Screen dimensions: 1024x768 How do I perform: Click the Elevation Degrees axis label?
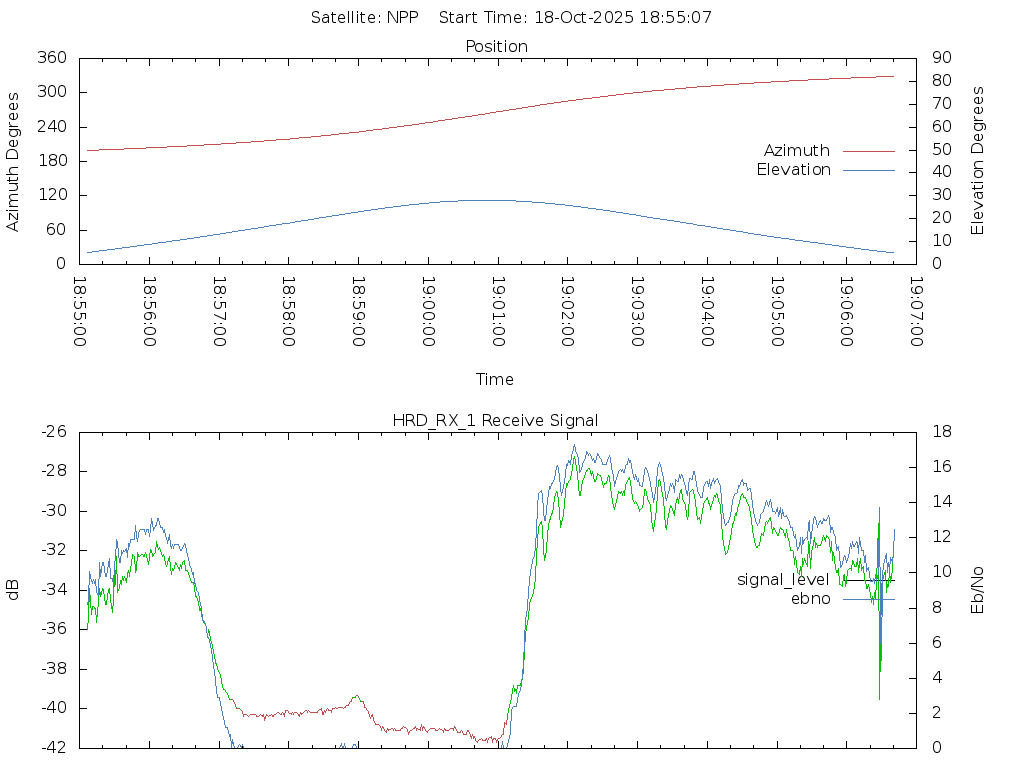(x=978, y=161)
